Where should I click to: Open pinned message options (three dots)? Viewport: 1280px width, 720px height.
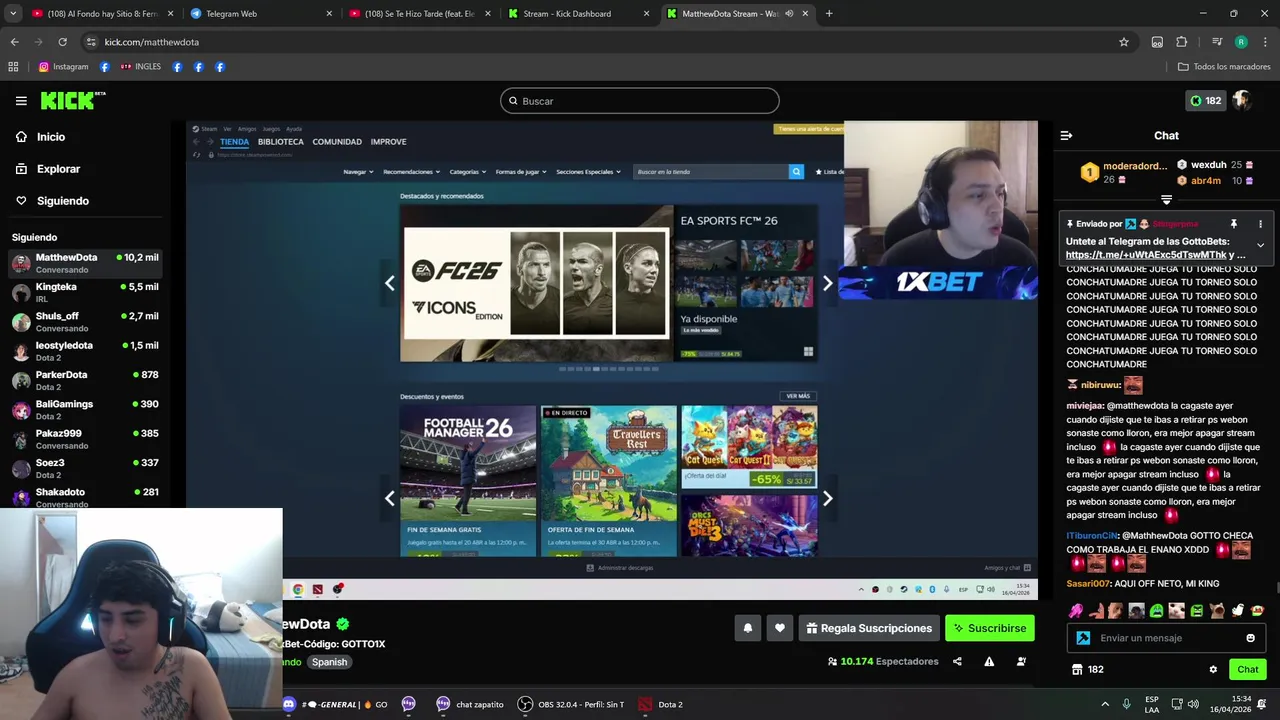pos(1260,224)
